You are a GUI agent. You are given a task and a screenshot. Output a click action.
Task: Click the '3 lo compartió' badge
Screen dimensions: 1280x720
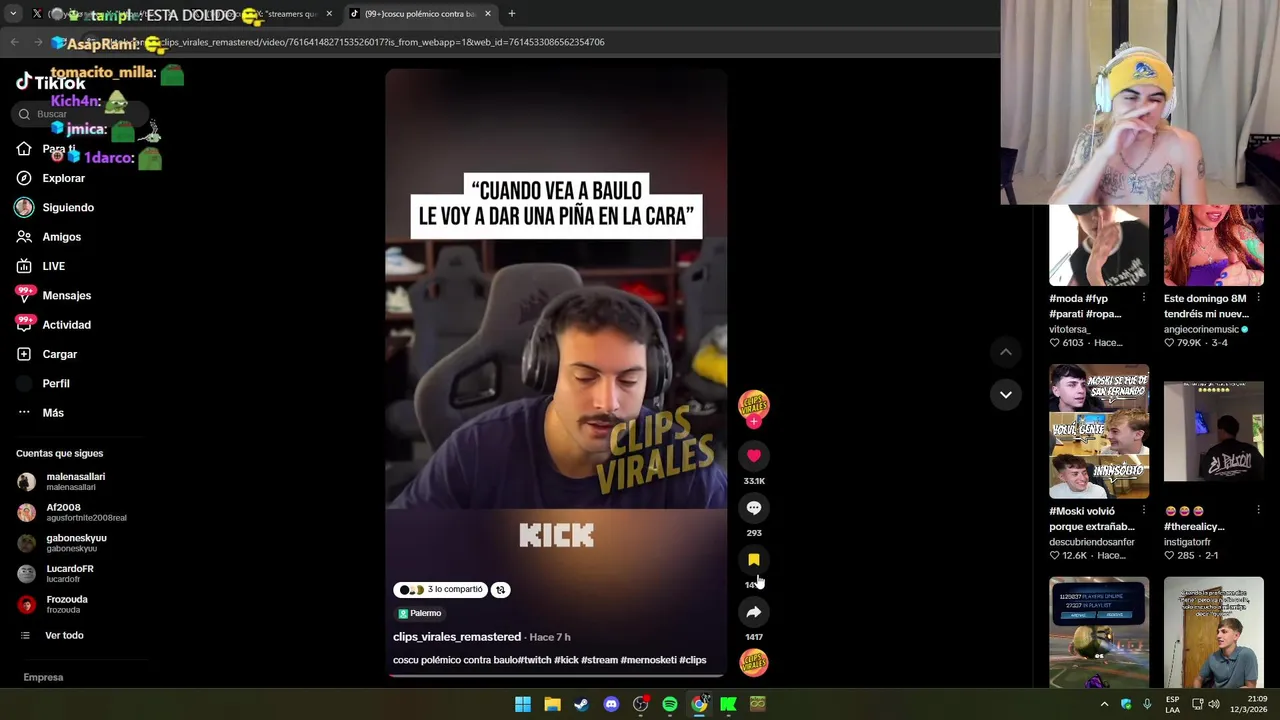point(441,590)
